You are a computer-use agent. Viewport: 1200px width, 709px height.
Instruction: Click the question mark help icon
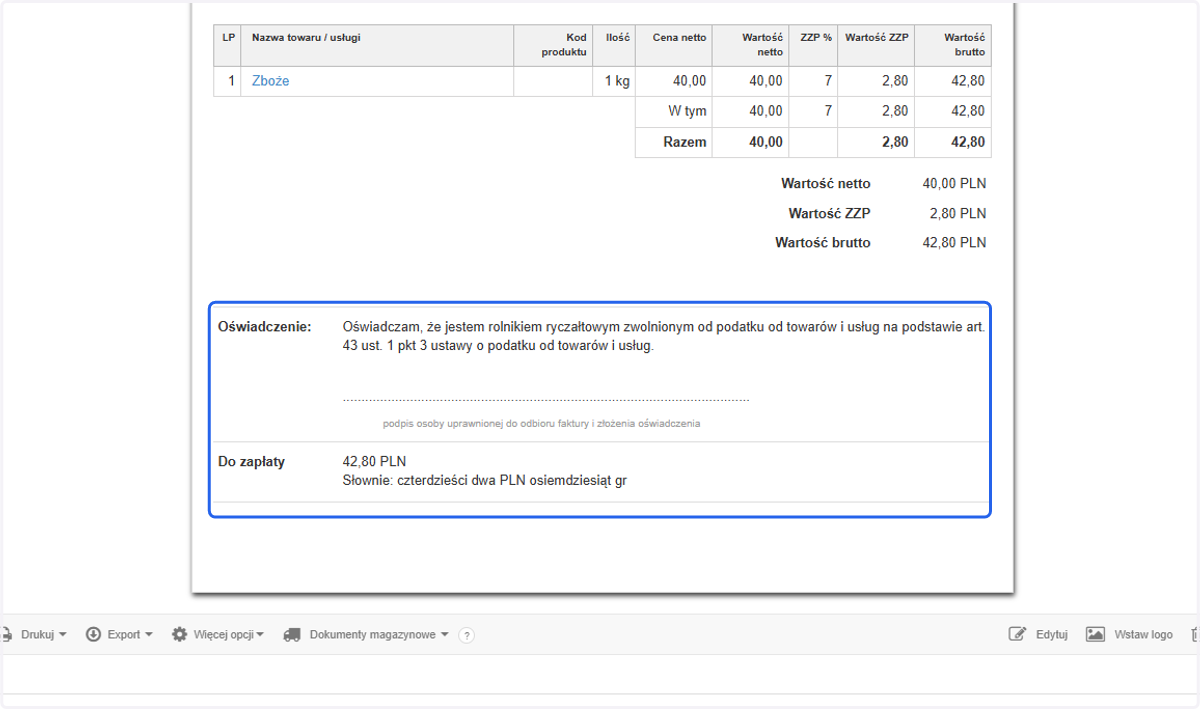click(x=466, y=635)
